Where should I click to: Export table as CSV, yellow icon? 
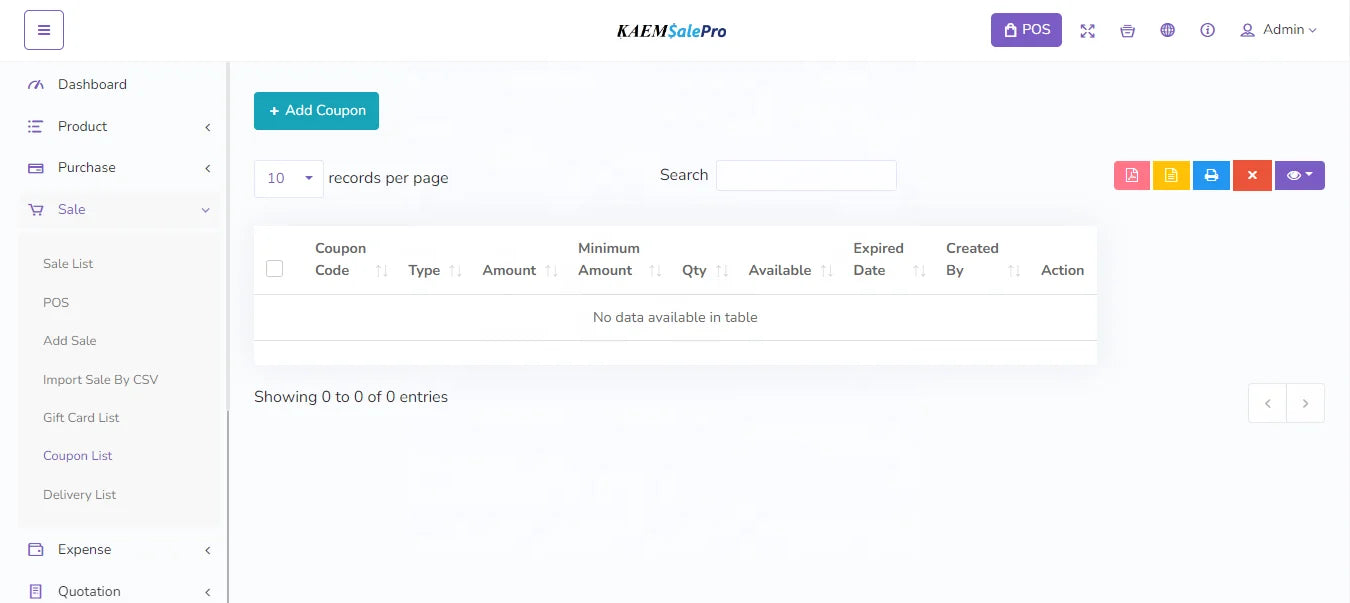point(1171,175)
